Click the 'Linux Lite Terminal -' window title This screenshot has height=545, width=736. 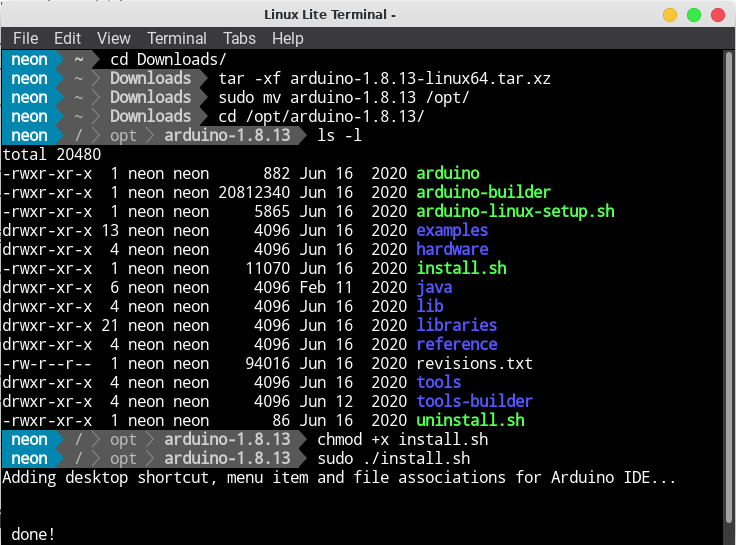click(x=330, y=15)
